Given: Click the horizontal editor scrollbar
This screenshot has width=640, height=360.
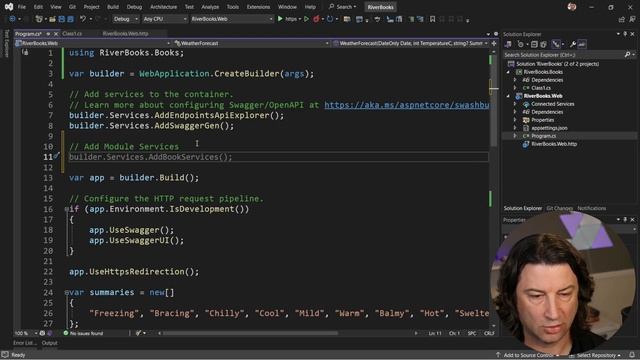Looking at the screenshot, I should [x=250, y=333].
